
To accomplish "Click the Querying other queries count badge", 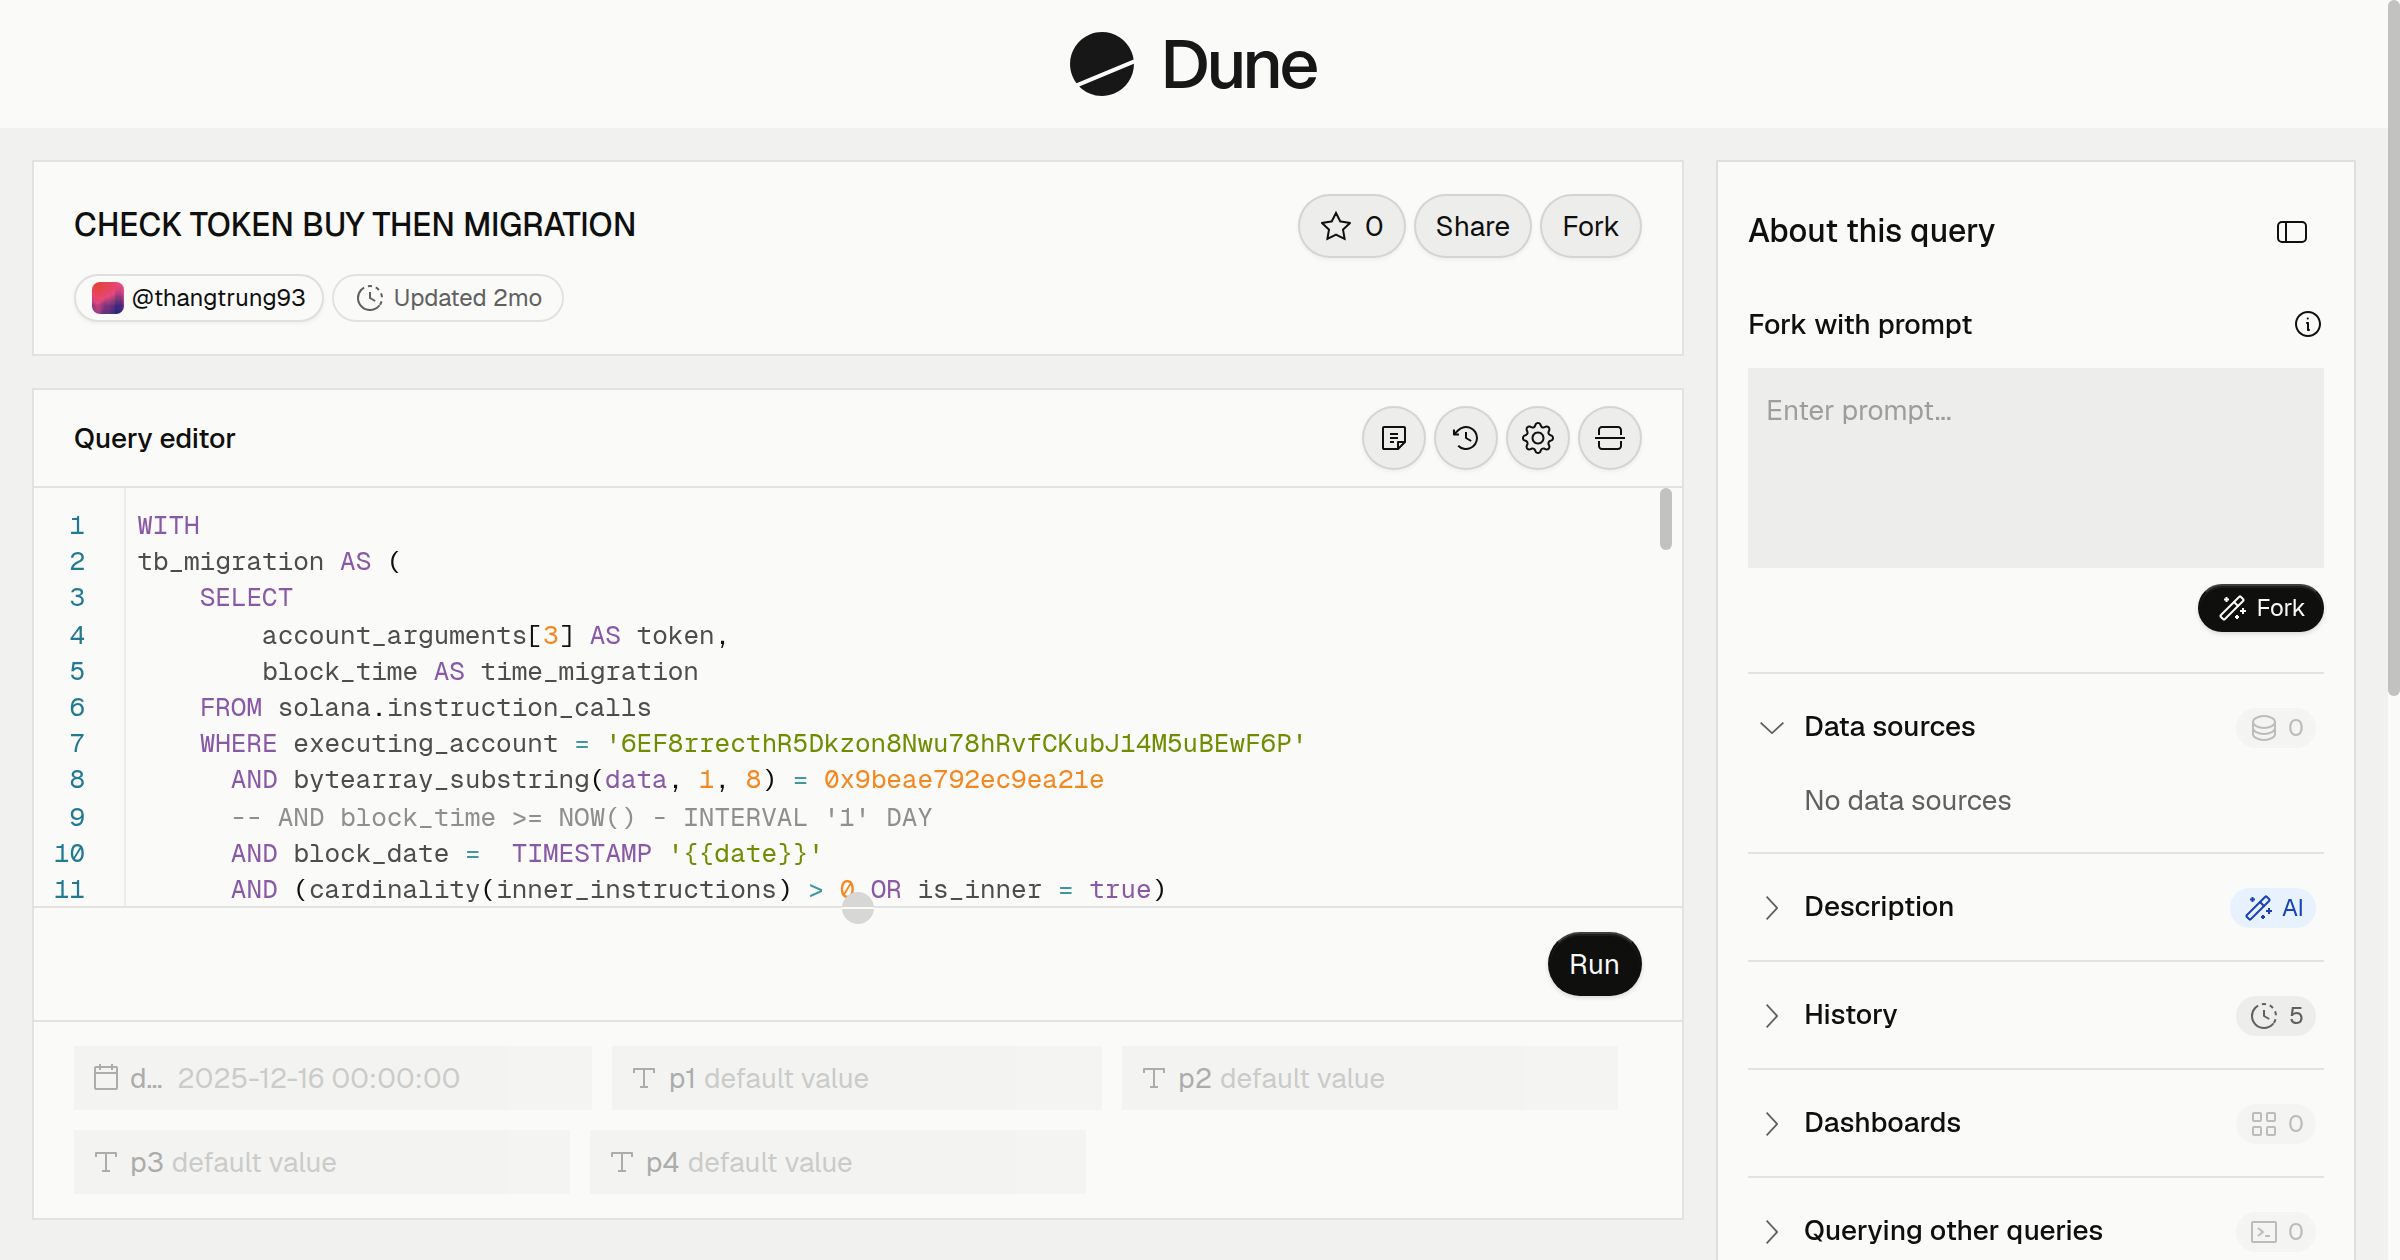I will click(2275, 1232).
